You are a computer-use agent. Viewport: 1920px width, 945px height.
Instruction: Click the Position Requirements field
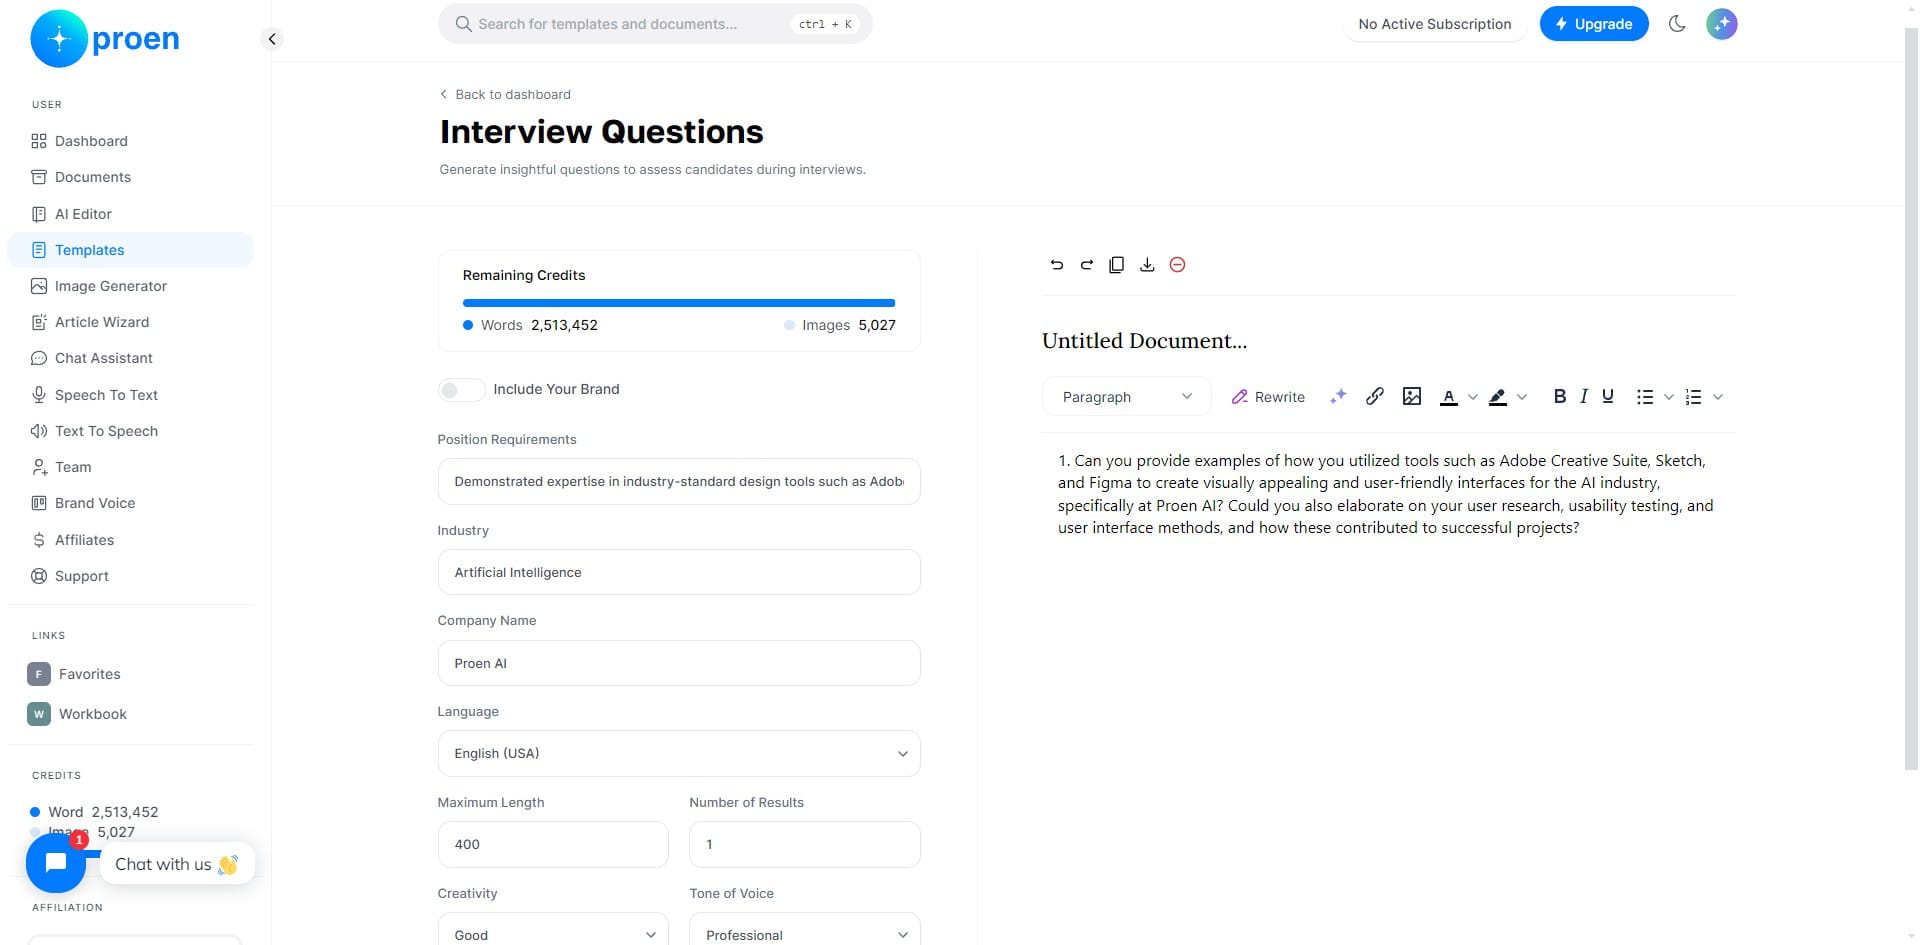pyautogui.click(x=679, y=482)
